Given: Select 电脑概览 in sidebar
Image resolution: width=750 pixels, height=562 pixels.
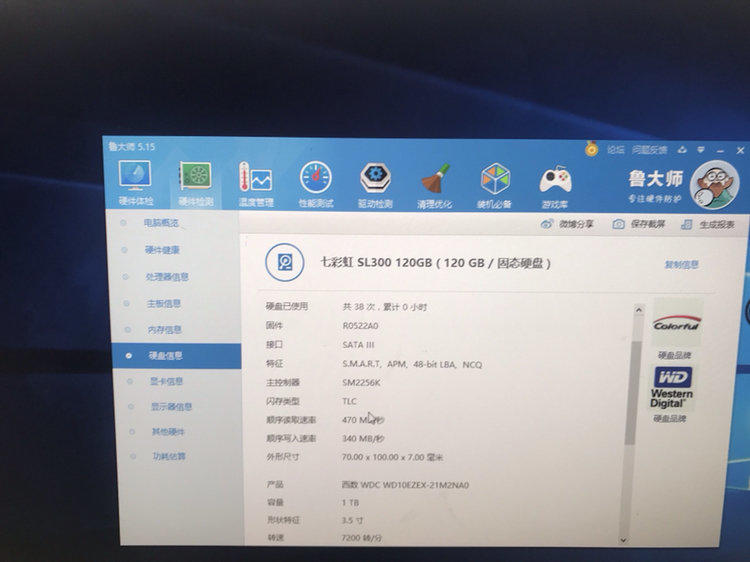Looking at the screenshot, I should pos(161,223).
